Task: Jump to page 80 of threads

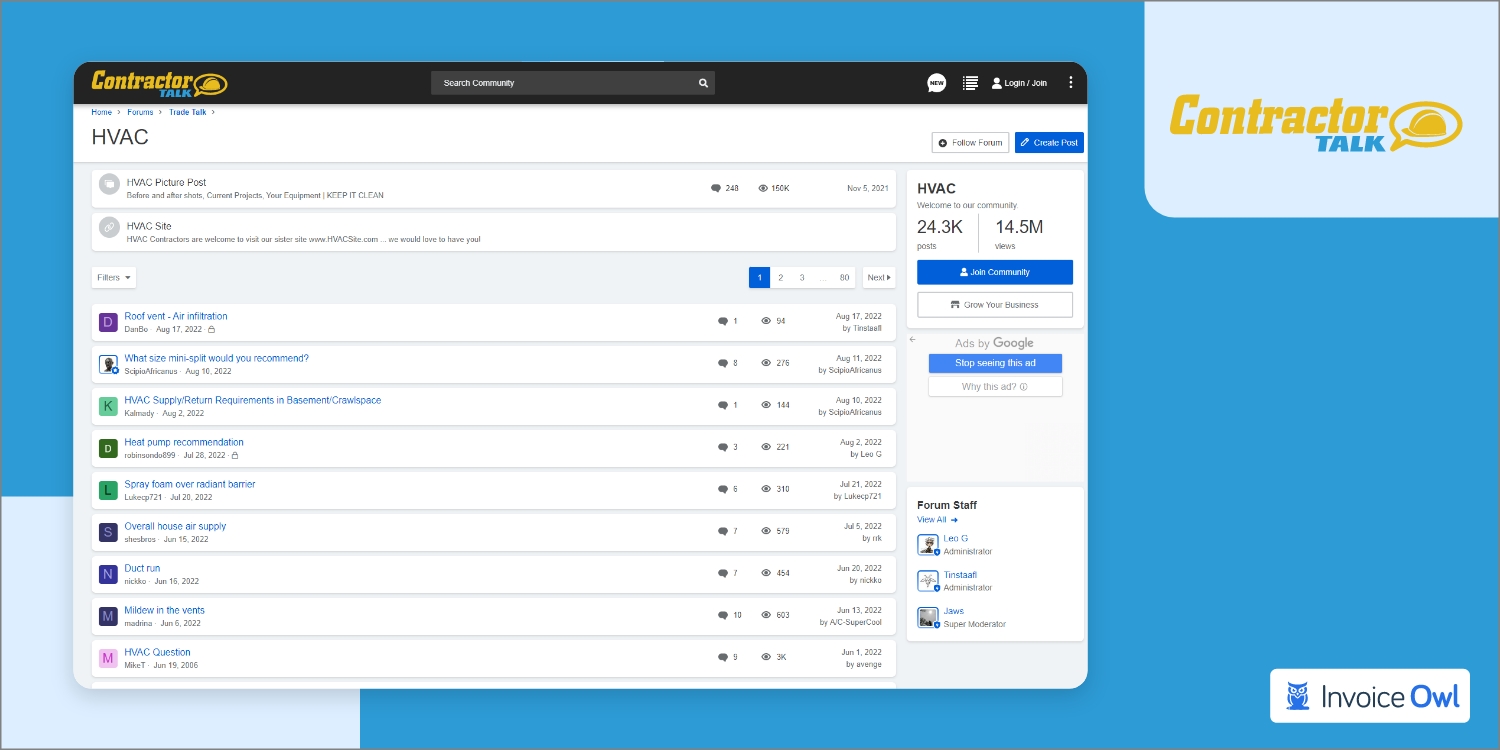Action: 844,277
